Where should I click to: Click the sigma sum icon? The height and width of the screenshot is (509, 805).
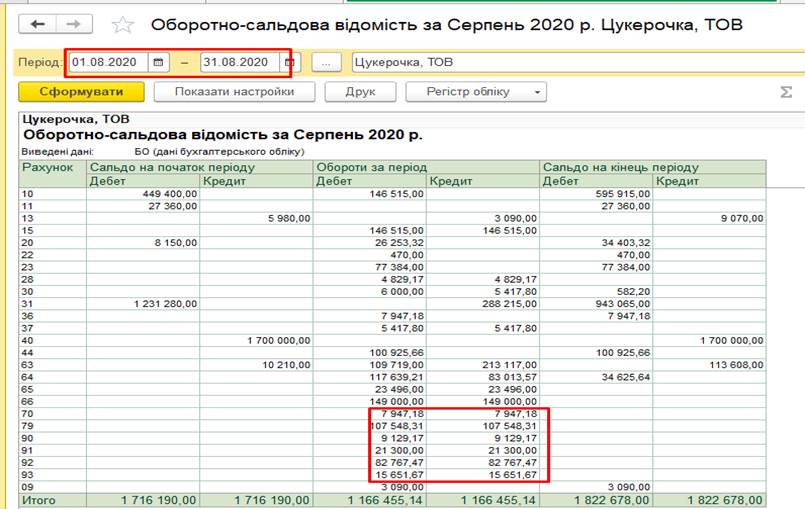[x=785, y=92]
